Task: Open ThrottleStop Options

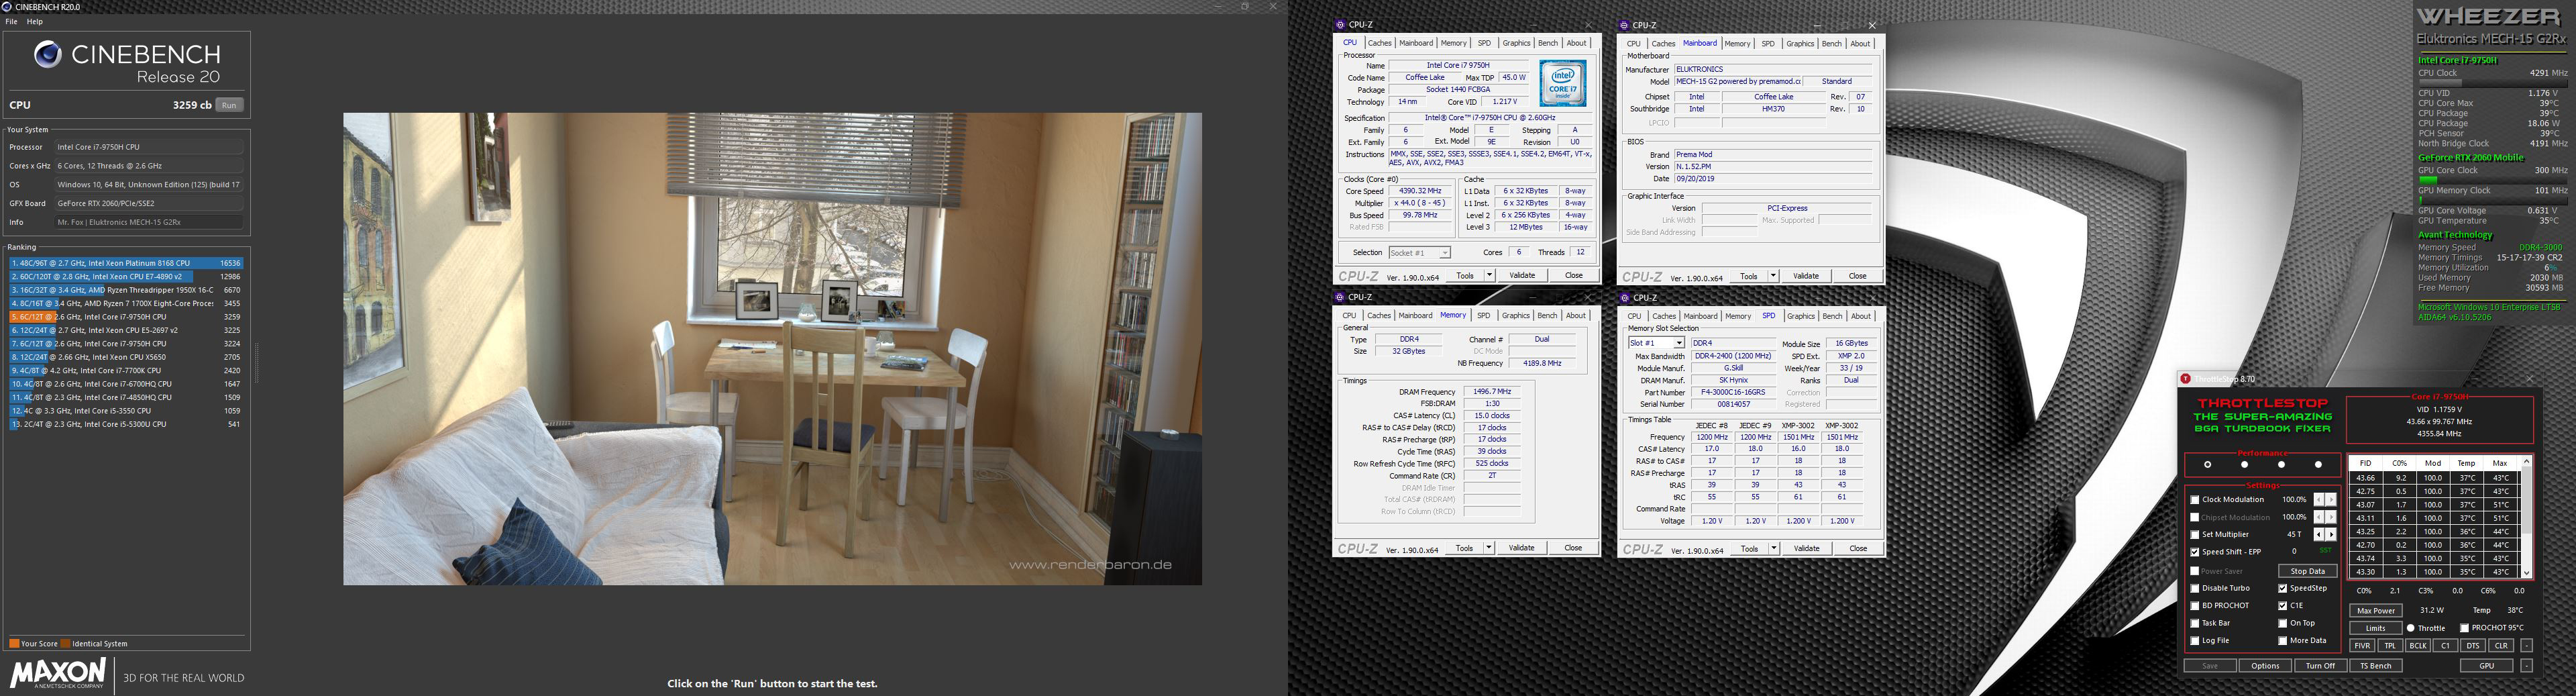Action: [2265, 666]
